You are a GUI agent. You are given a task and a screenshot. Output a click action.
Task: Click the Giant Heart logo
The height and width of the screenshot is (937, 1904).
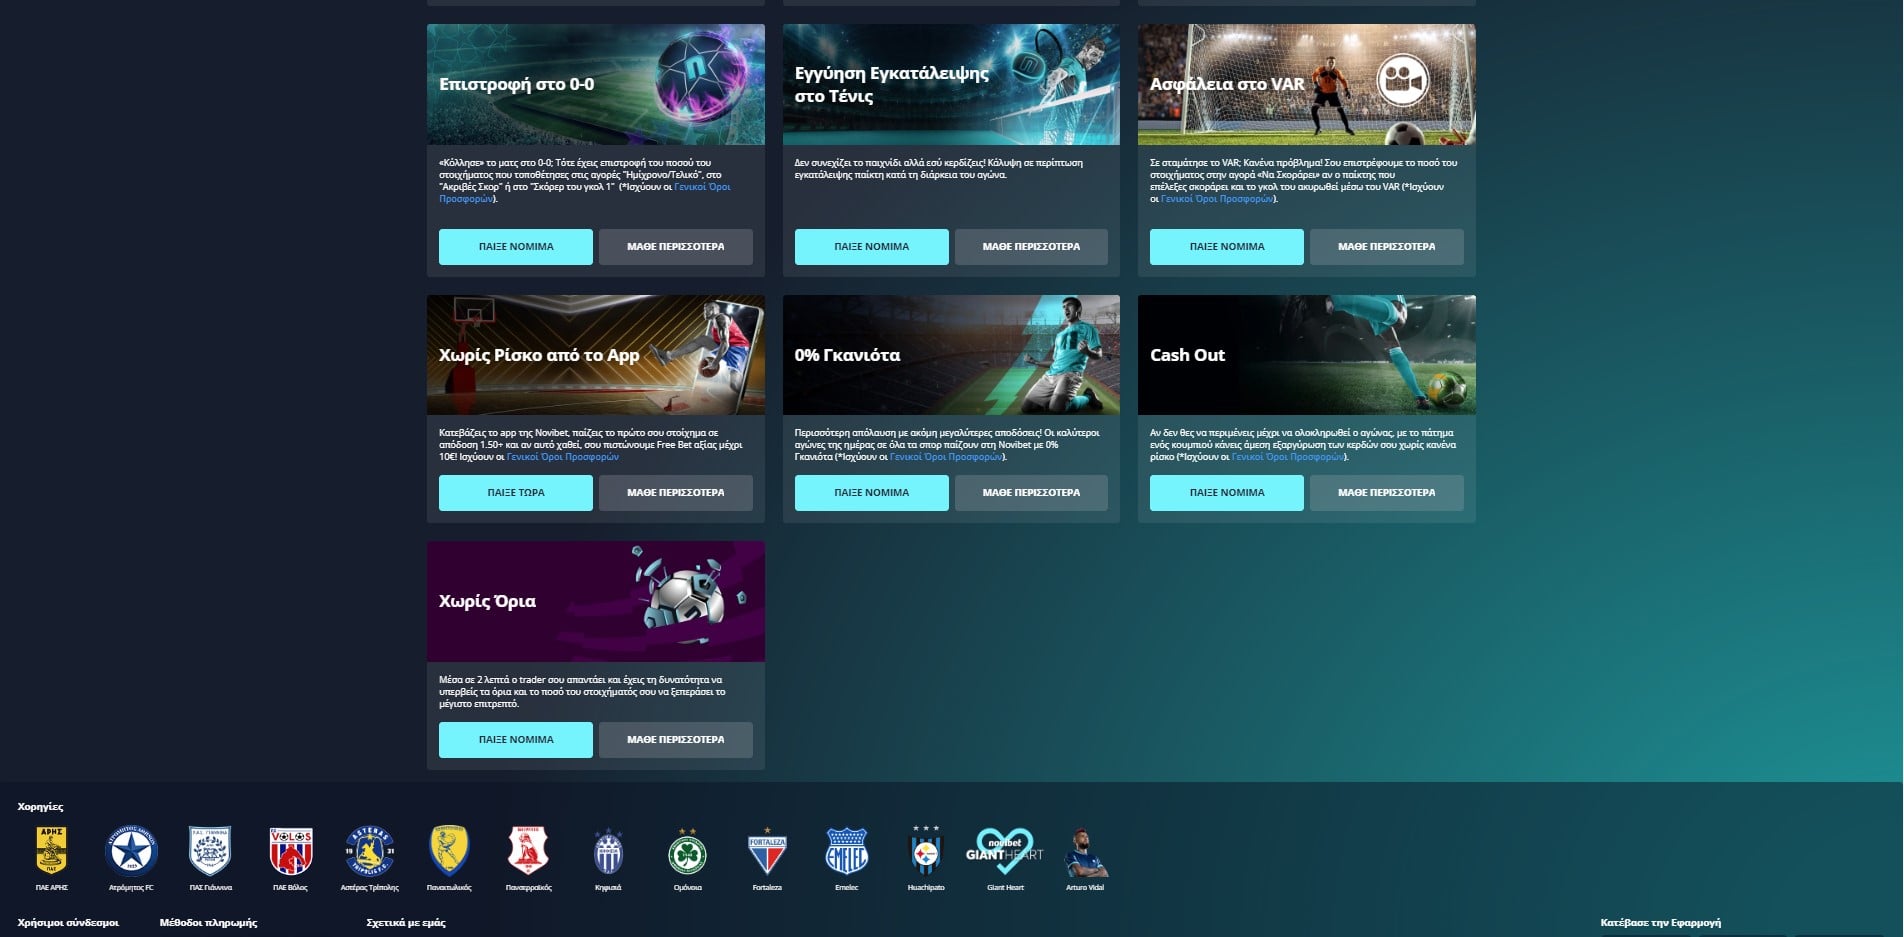click(x=1005, y=851)
